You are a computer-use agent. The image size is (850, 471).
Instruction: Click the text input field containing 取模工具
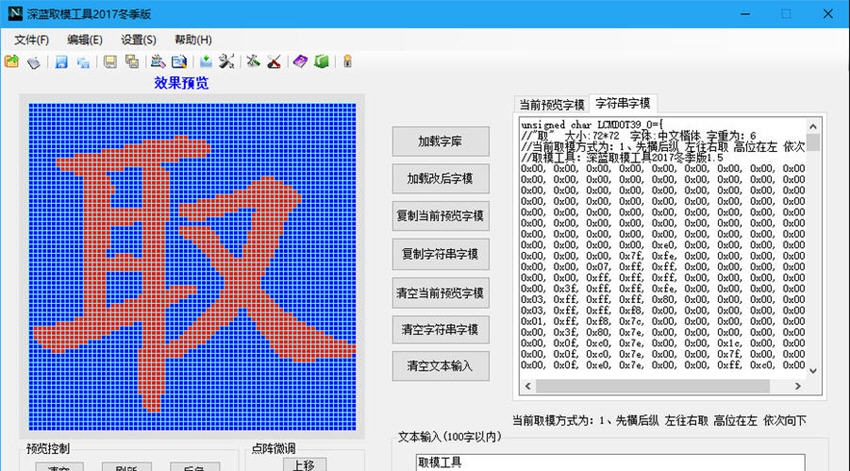tap(610, 462)
